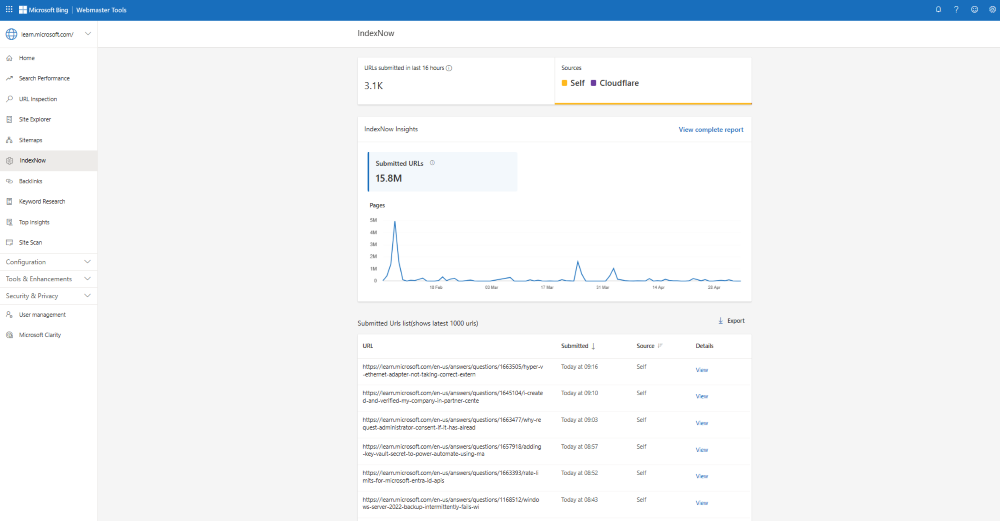Image resolution: width=1000 pixels, height=521 pixels.
Task: Click the purple Cloudflare source swatch
Action: [594, 82]
